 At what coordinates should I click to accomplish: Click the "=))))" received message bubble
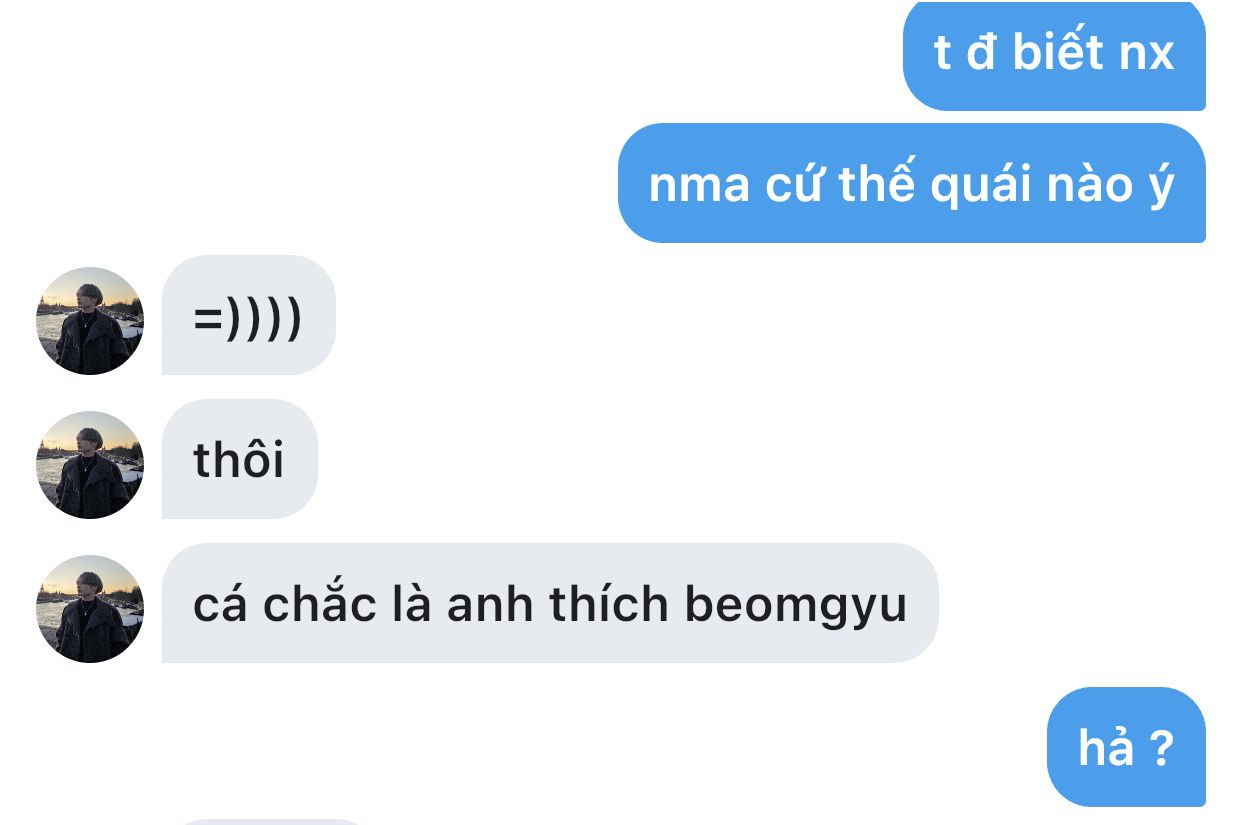pyautogui.click(x=248, y=315)
